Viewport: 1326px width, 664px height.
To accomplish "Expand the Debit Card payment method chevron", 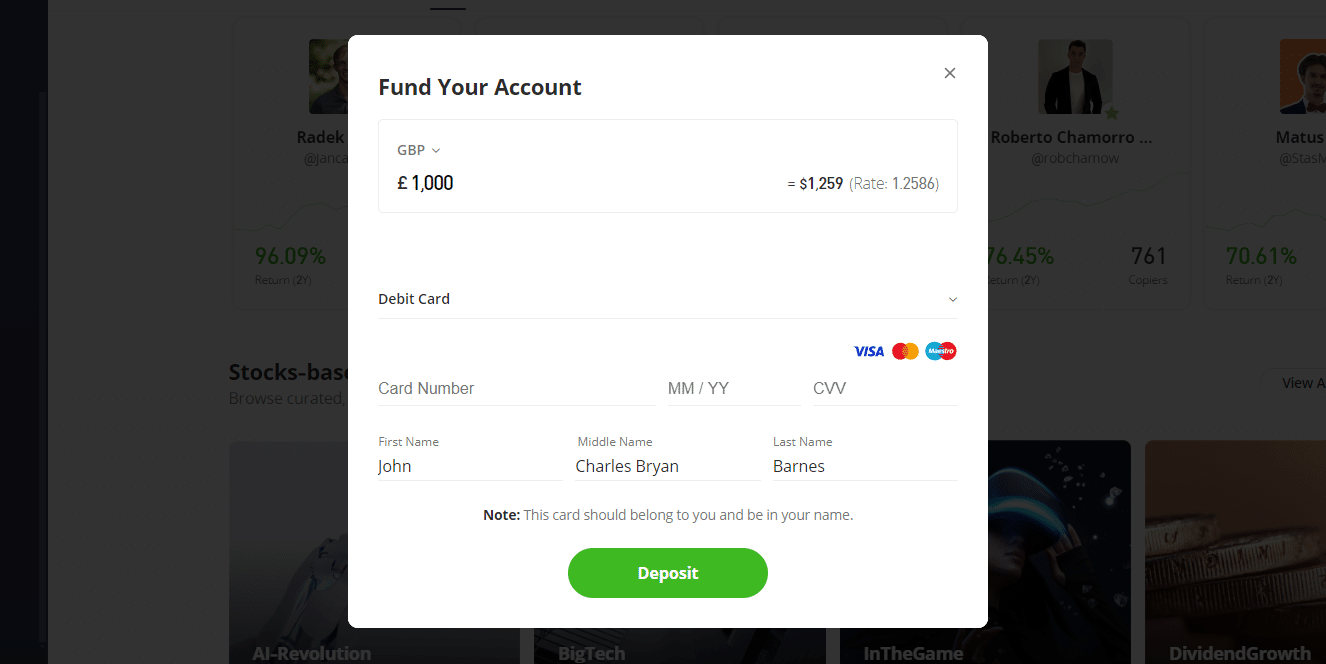I will point(953,299).
